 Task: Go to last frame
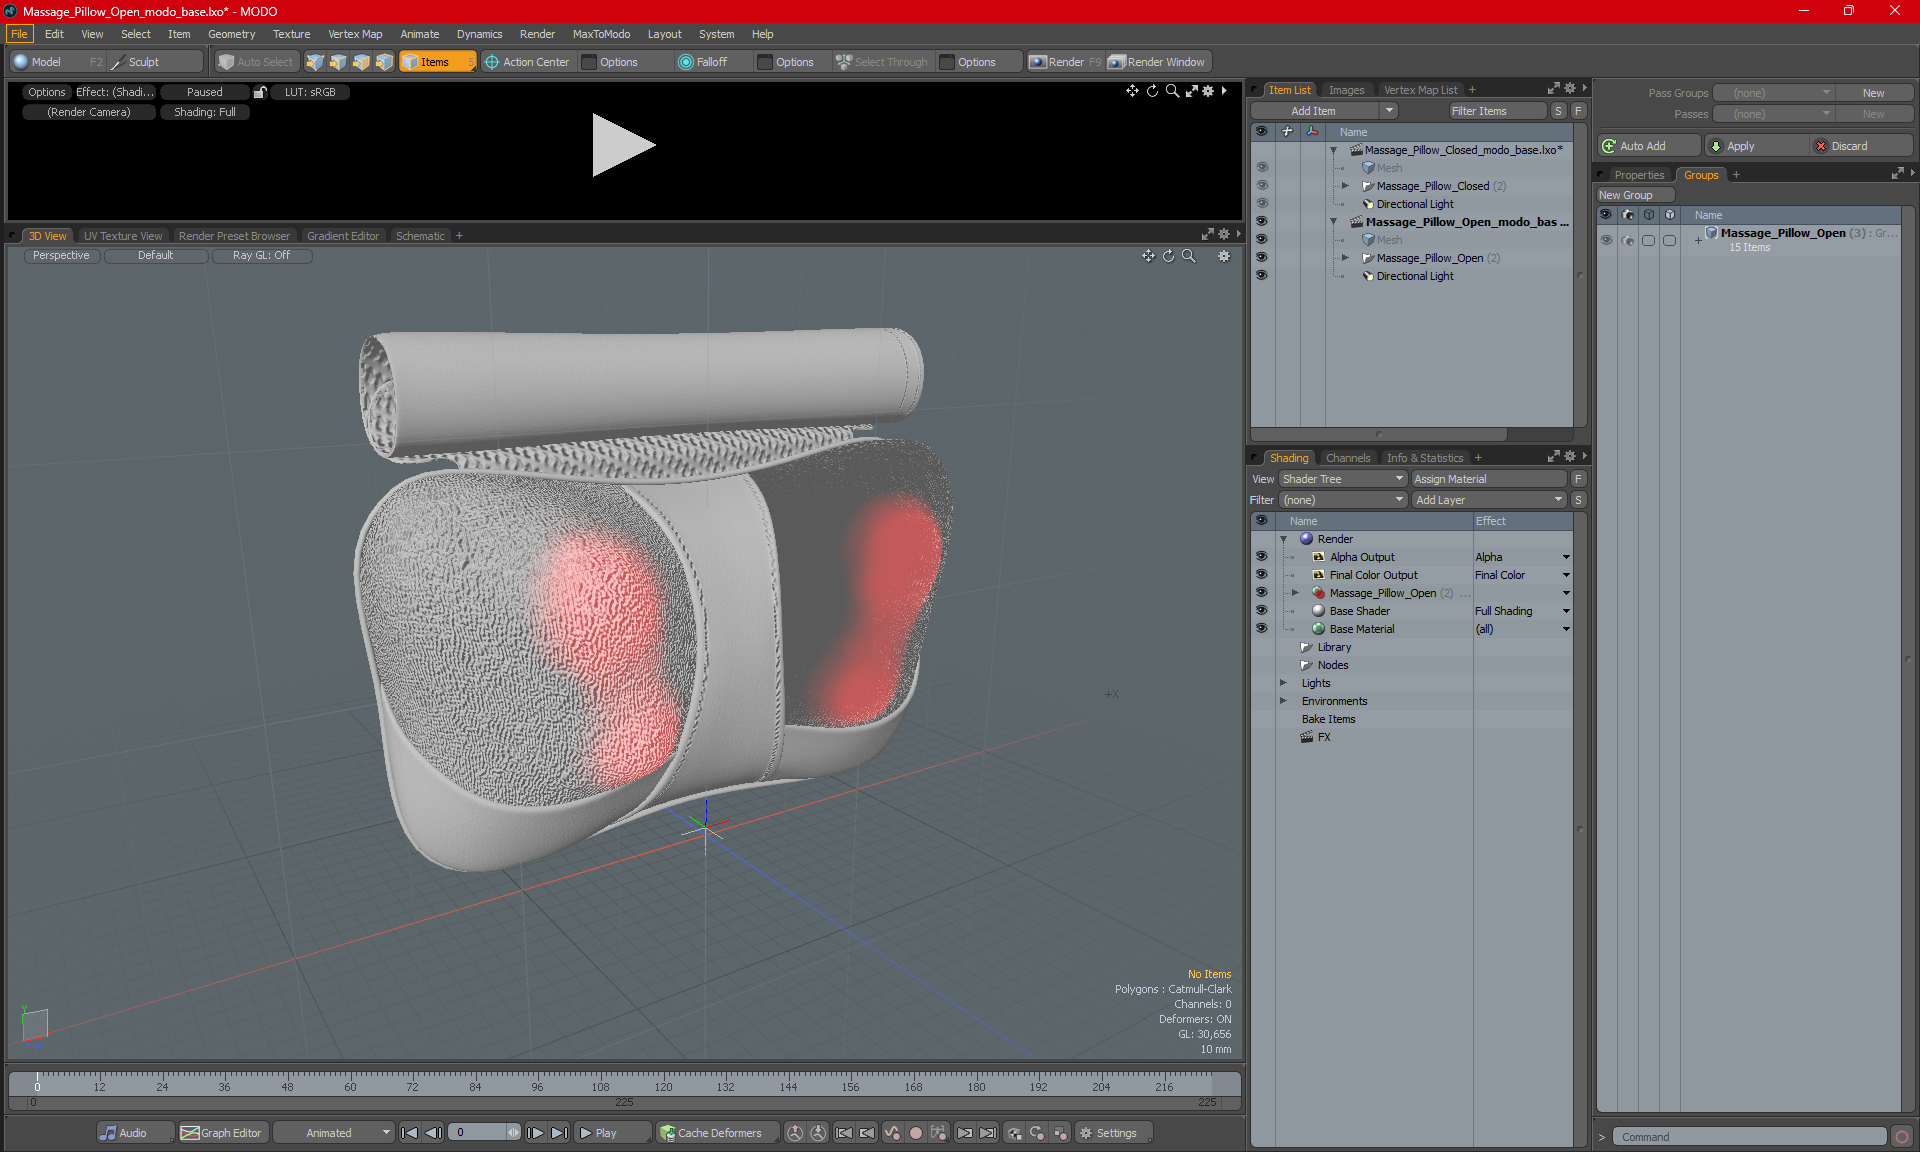(x=559, y=1133)
